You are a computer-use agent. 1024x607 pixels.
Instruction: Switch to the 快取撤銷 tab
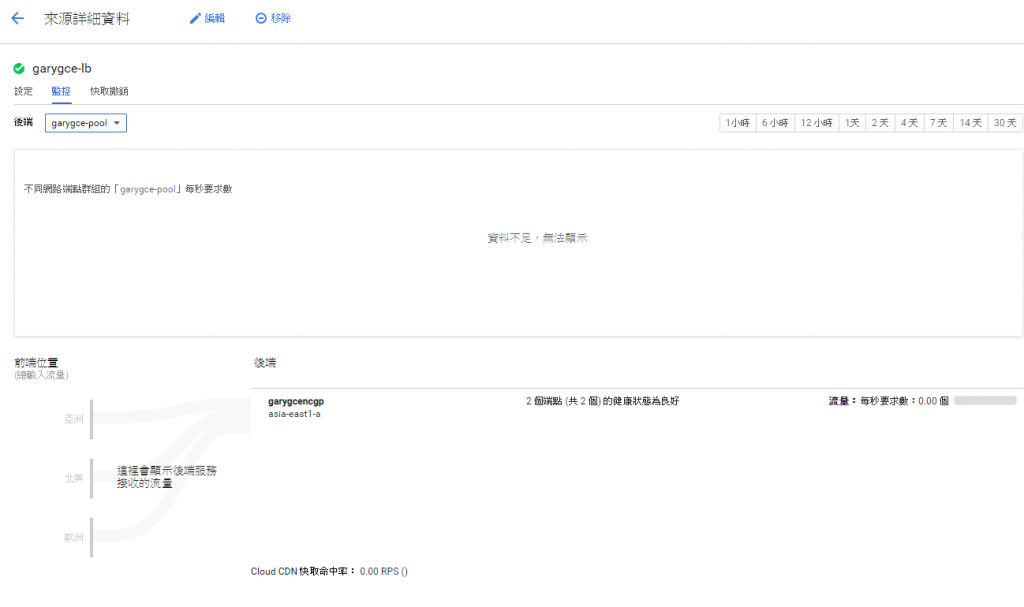[109, 91]
